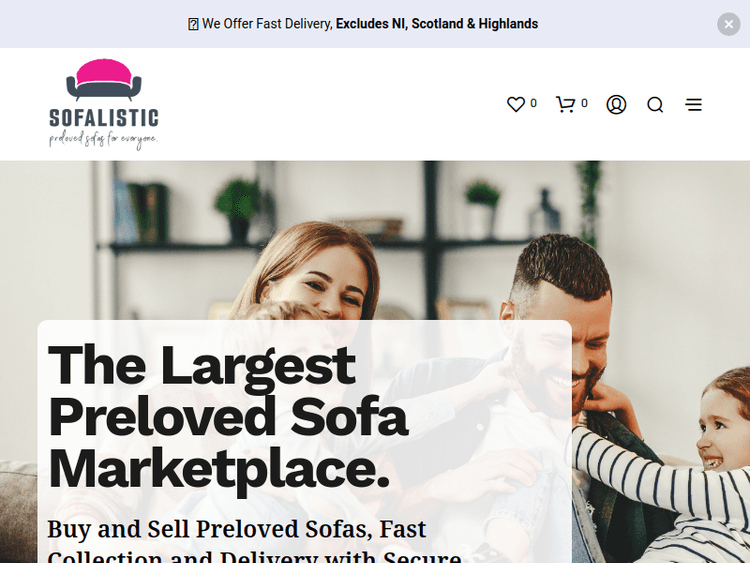
Task: Click the 'preloved sofas for everyone' tagline
Action: 103,140
